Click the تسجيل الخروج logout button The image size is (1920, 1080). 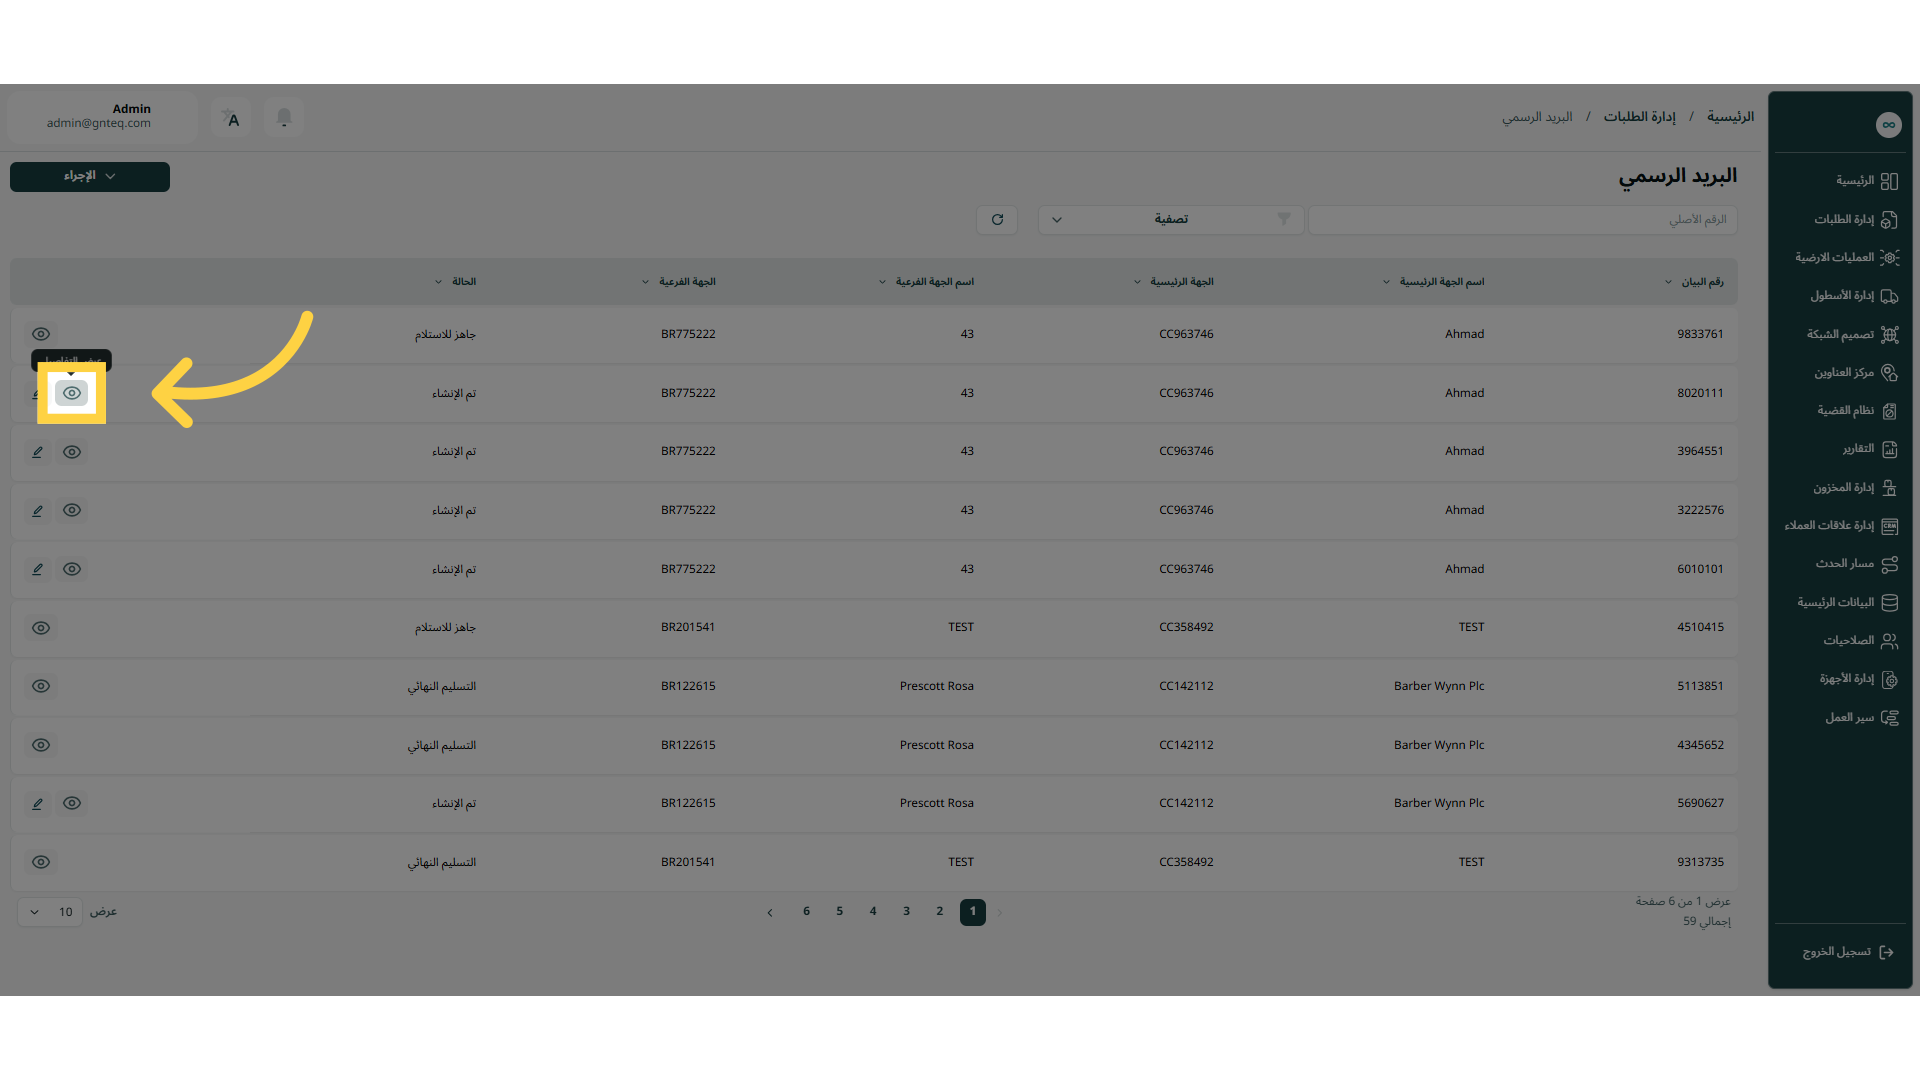point(1848,952)
